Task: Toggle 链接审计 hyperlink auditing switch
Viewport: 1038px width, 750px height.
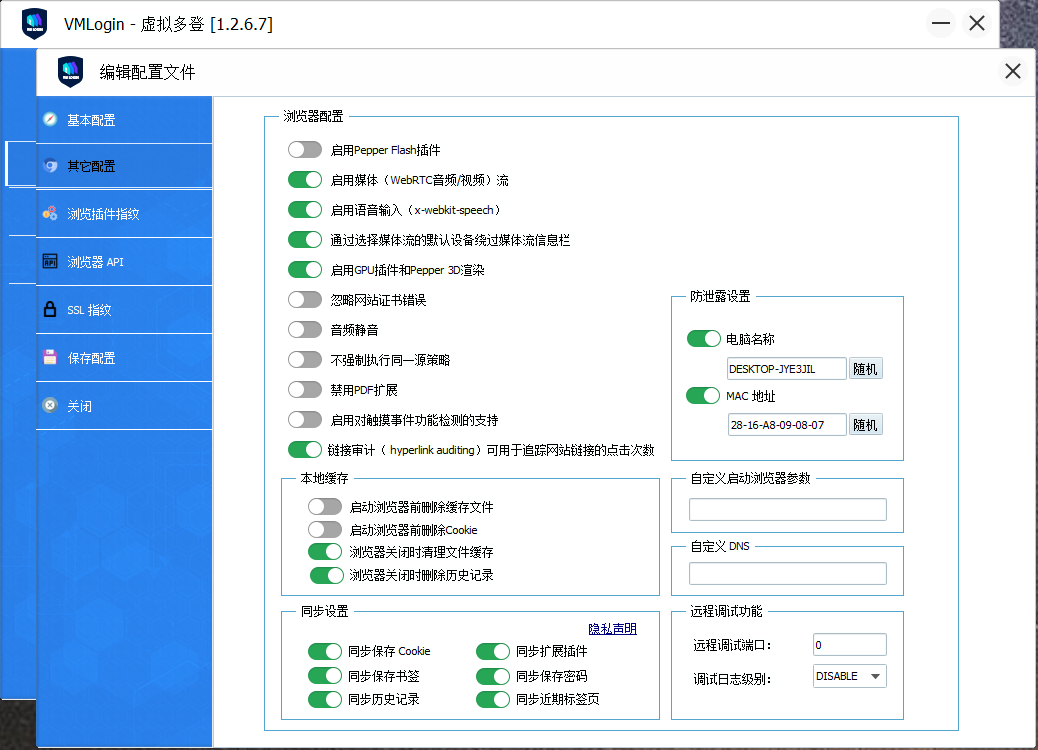Action: 305,450
